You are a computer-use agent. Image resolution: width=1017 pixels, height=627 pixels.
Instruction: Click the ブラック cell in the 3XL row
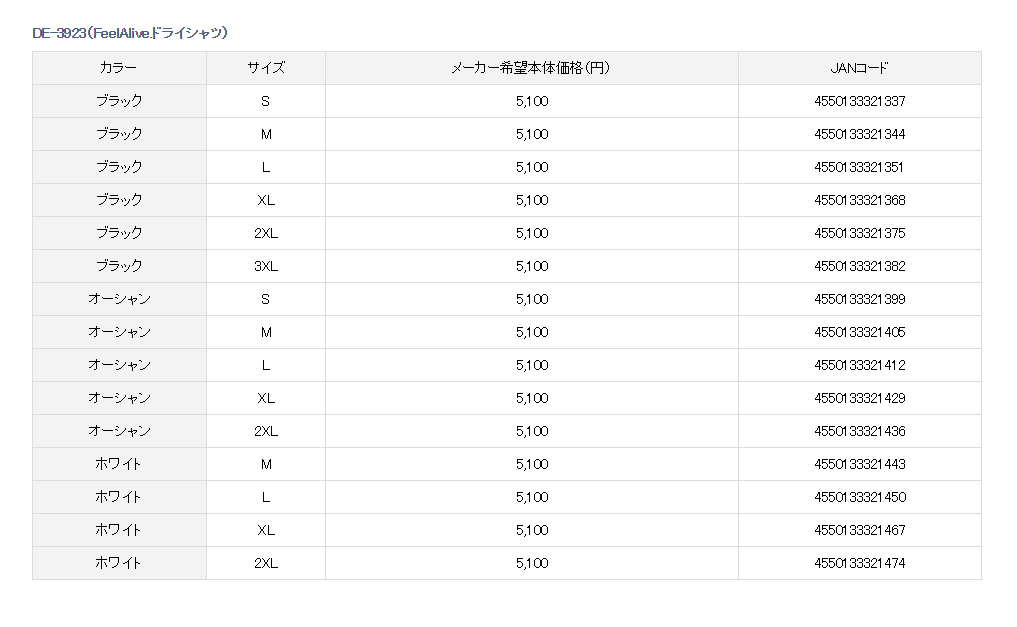119,266
